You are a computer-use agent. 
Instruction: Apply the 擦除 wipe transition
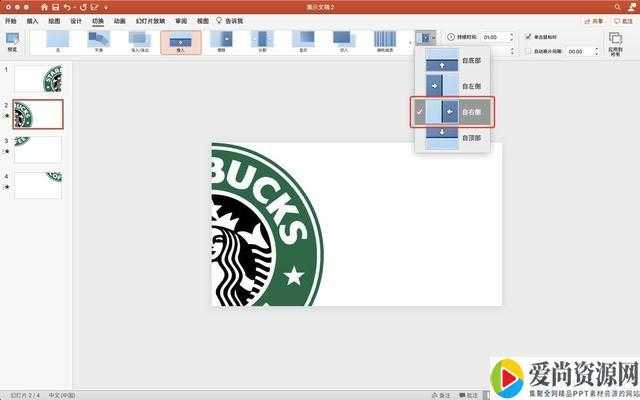222,40
